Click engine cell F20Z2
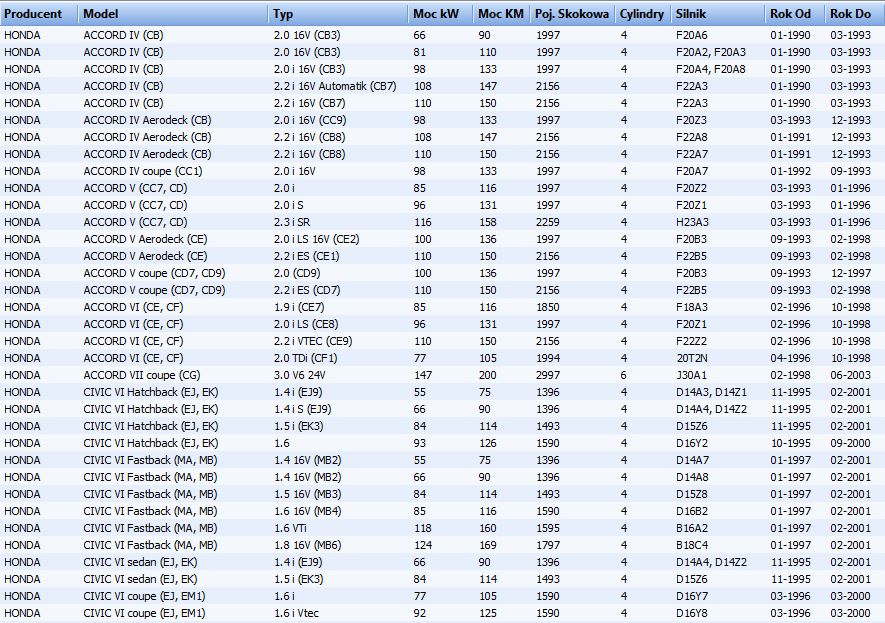The width and height of the screenshot is (885, 623). (691, 188)
